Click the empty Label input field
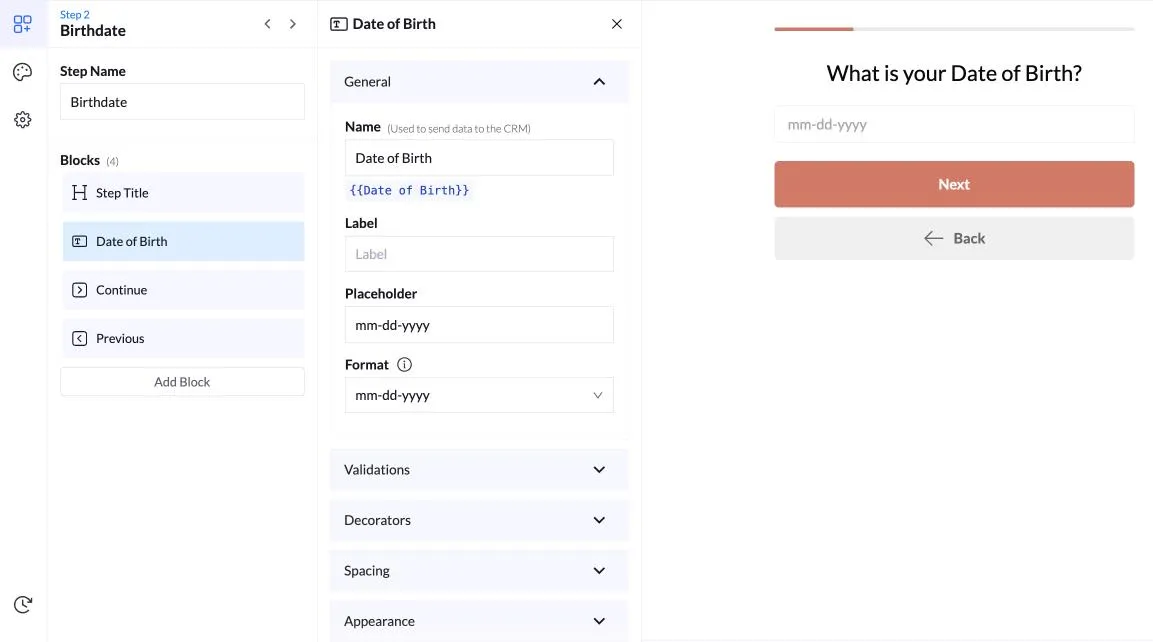Image resolution: width=1153 pixels, height=642 pixels. pyautogui.click(x=479, y=254)
